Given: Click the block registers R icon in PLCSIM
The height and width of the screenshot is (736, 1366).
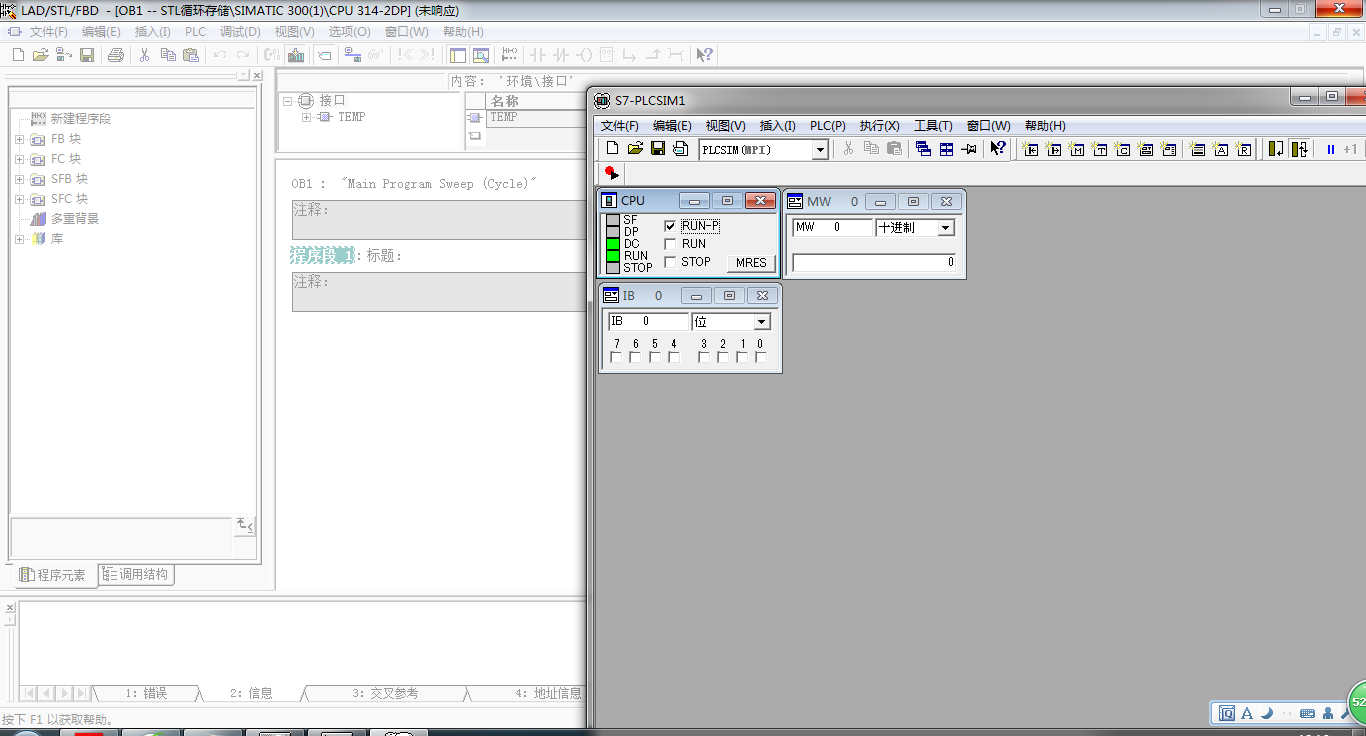Looking at the screenshot, I should pos(1244,149).
